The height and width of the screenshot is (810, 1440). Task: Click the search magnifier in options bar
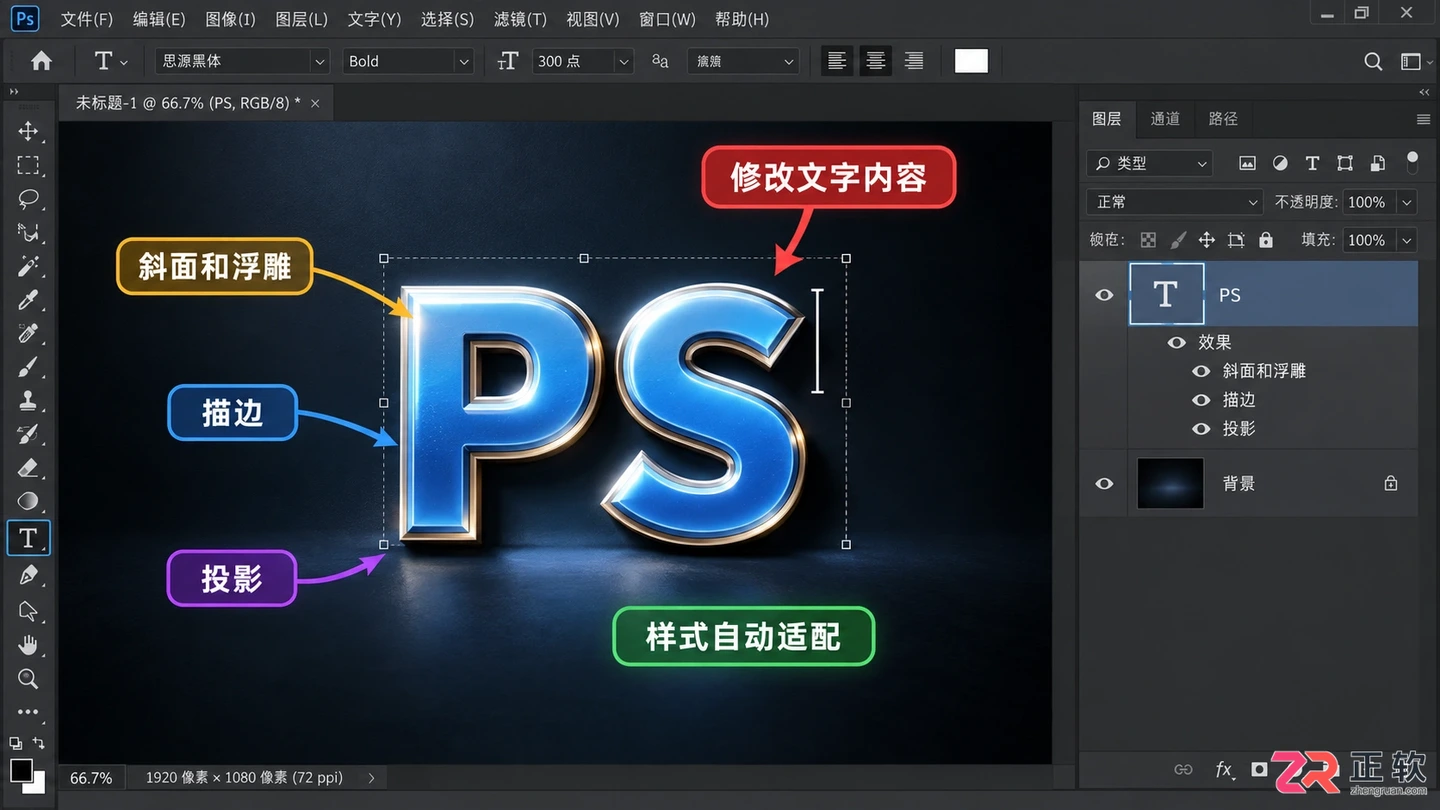[1373, 62]
